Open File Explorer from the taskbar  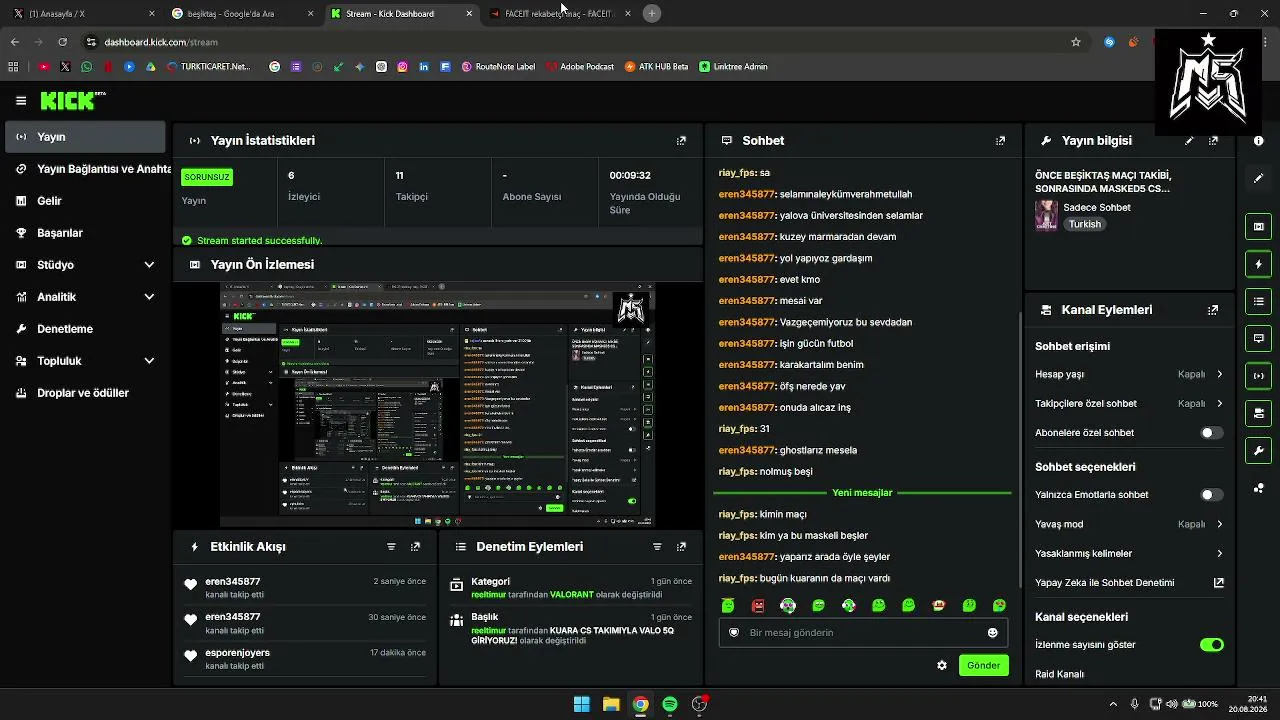[611, 704]
